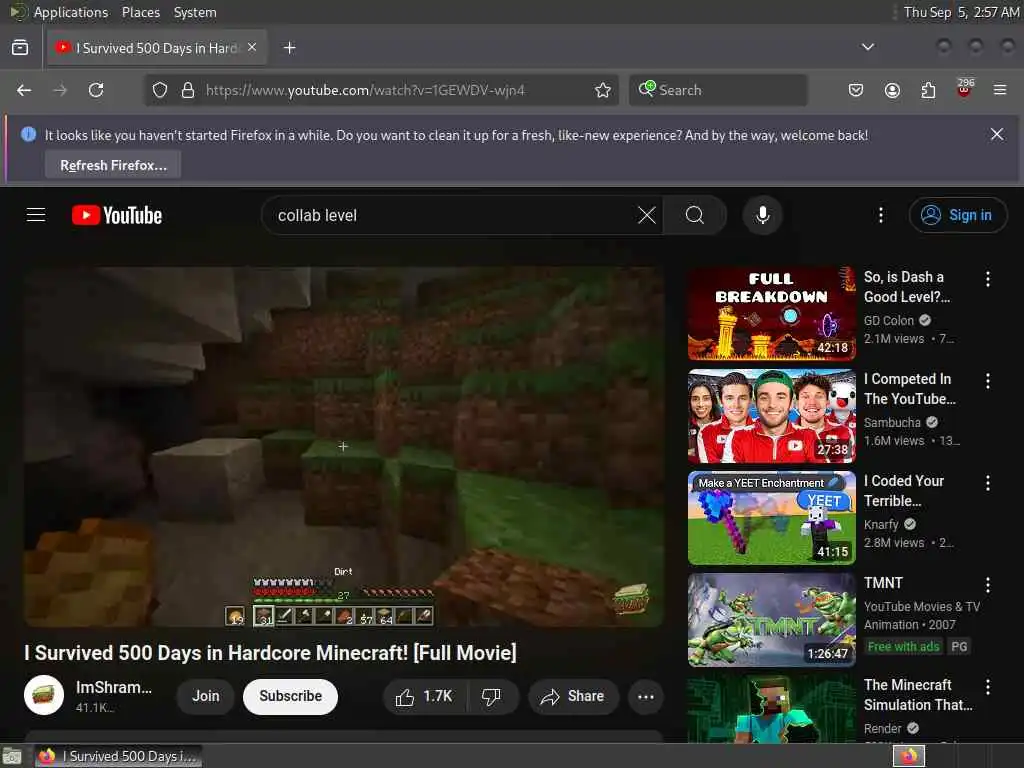This screenshot has width=1024, height=768.
Task: Open the YouTube guide hamburger menu
Action: click(36, 215)
